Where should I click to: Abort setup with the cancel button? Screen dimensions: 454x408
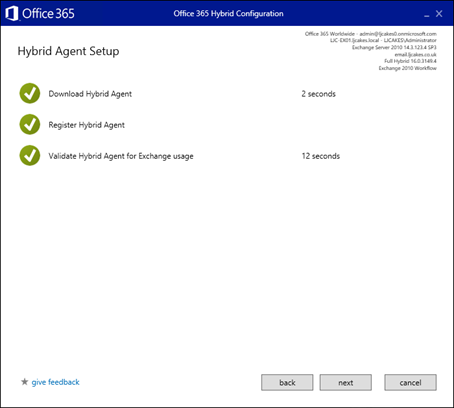click(x=410, y=382)
